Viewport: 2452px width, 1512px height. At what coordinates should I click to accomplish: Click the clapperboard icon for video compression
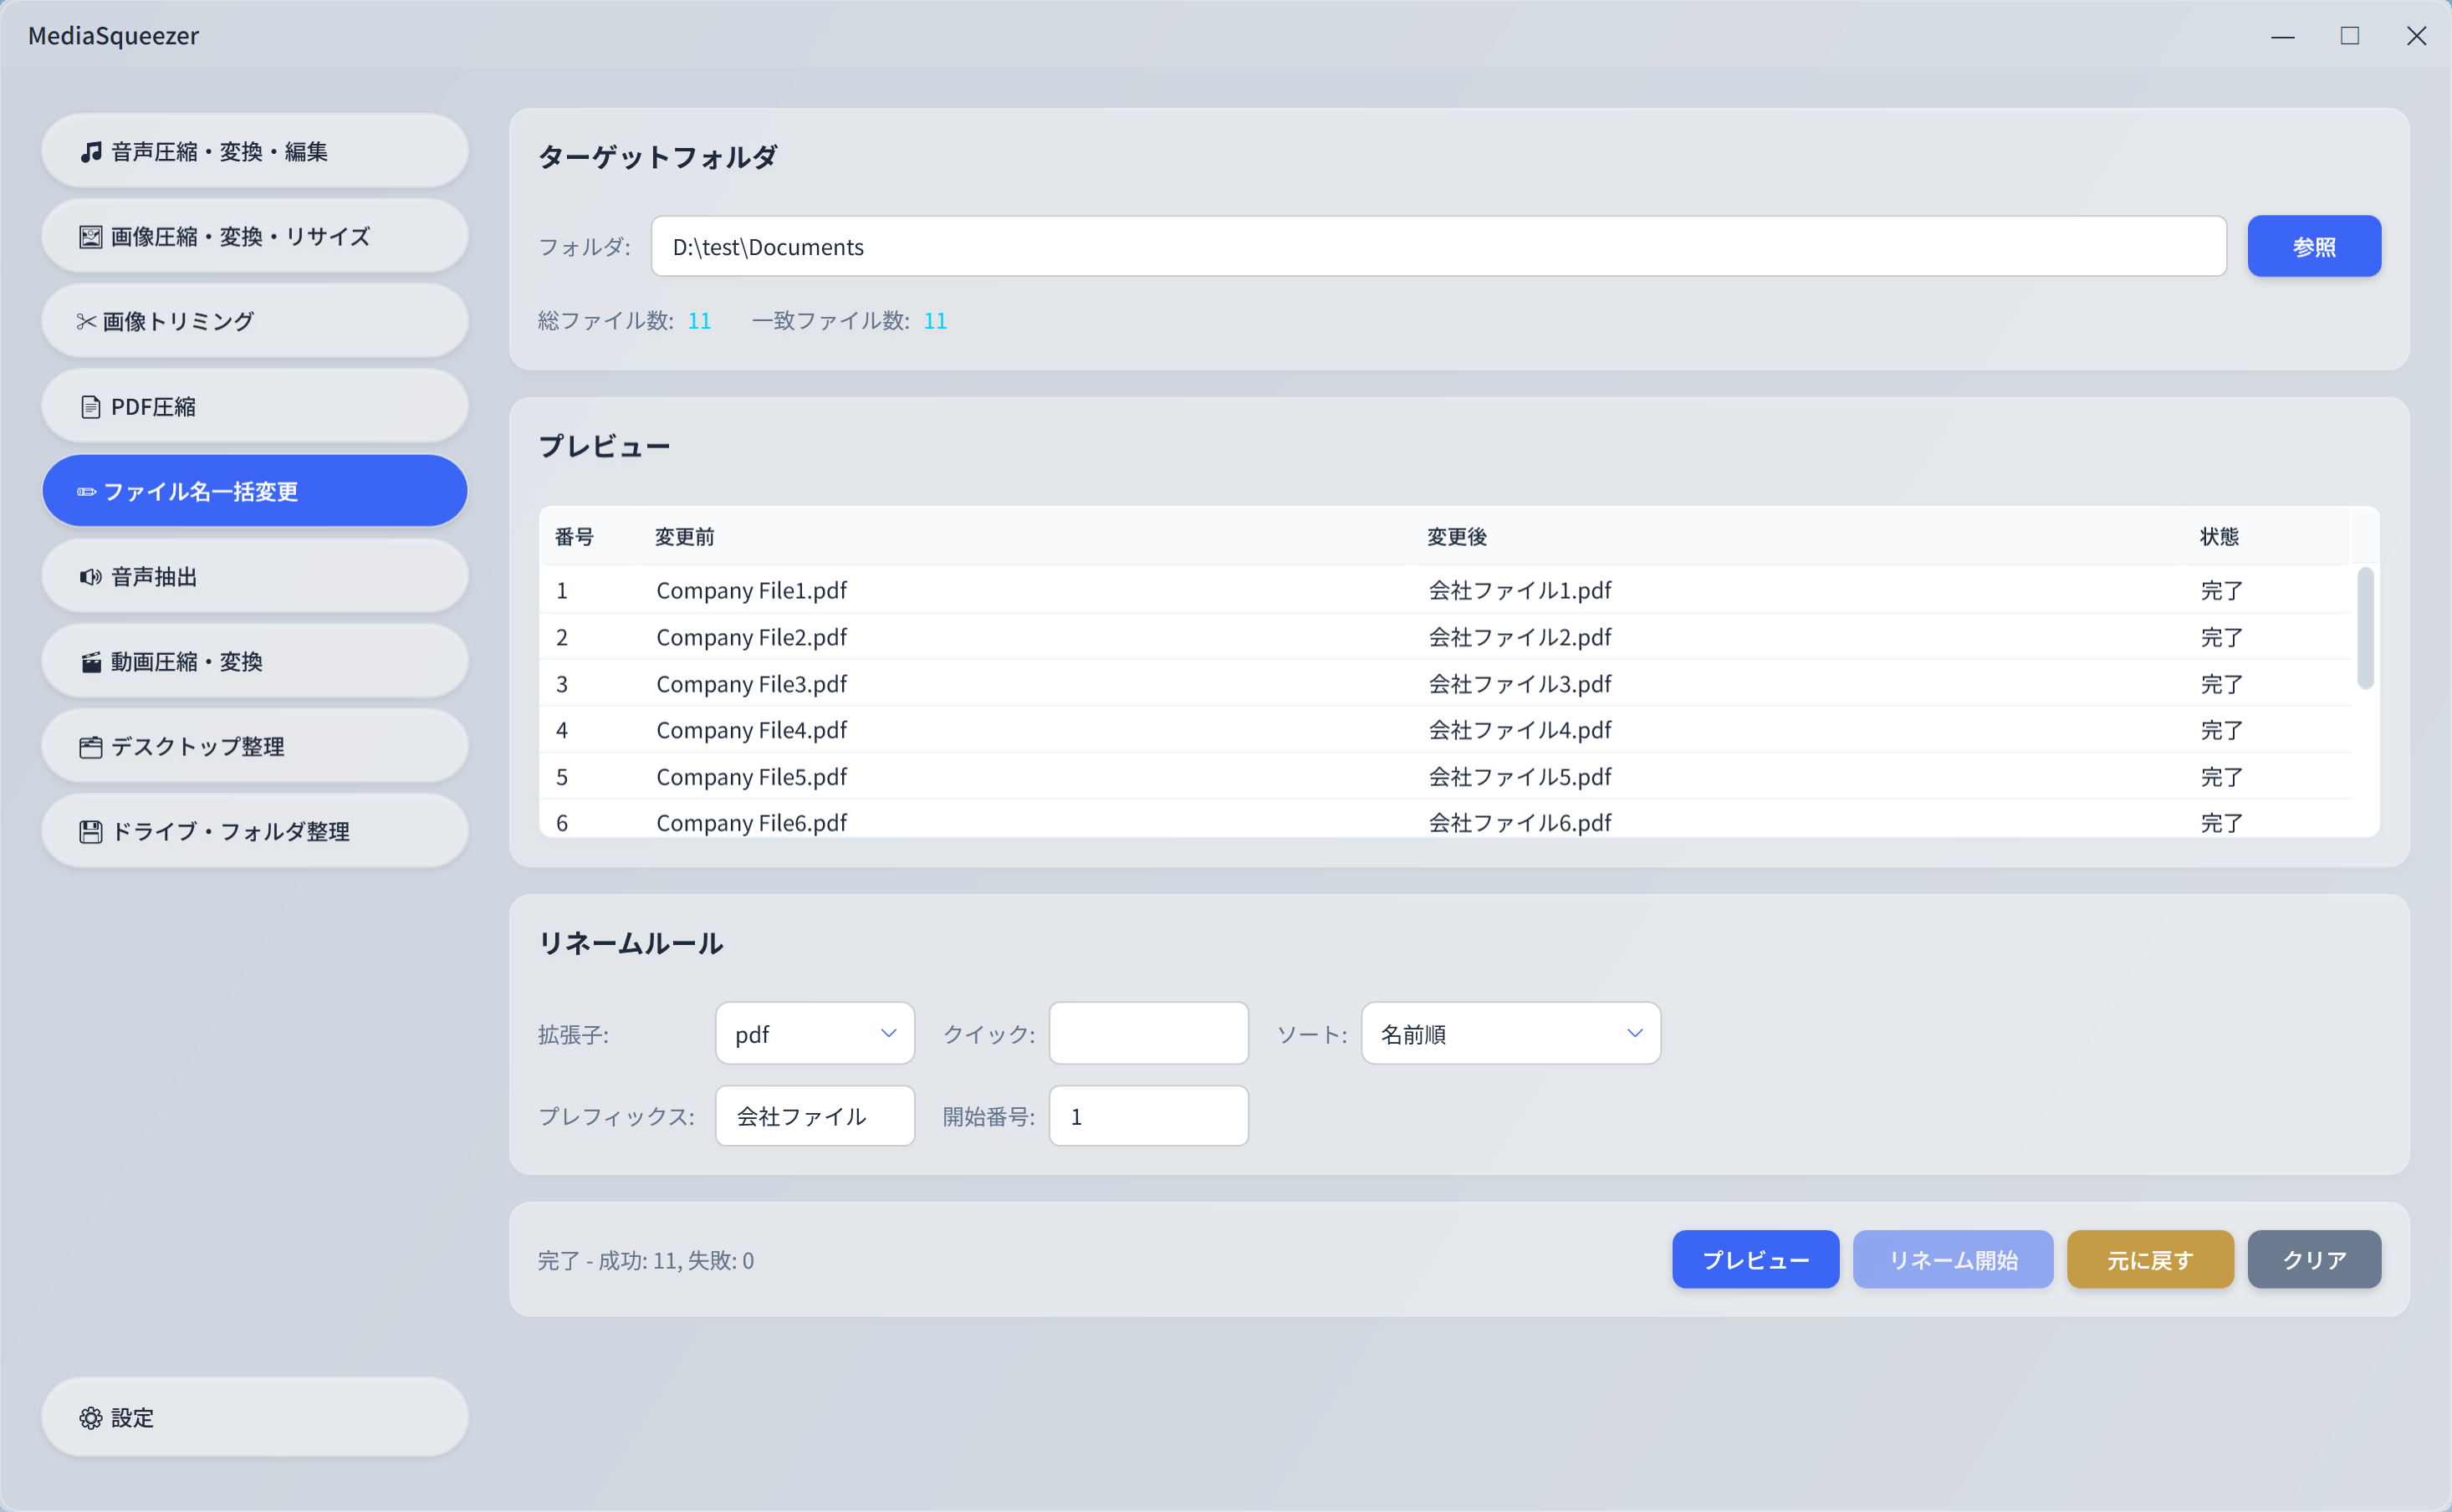click(91, 662)
